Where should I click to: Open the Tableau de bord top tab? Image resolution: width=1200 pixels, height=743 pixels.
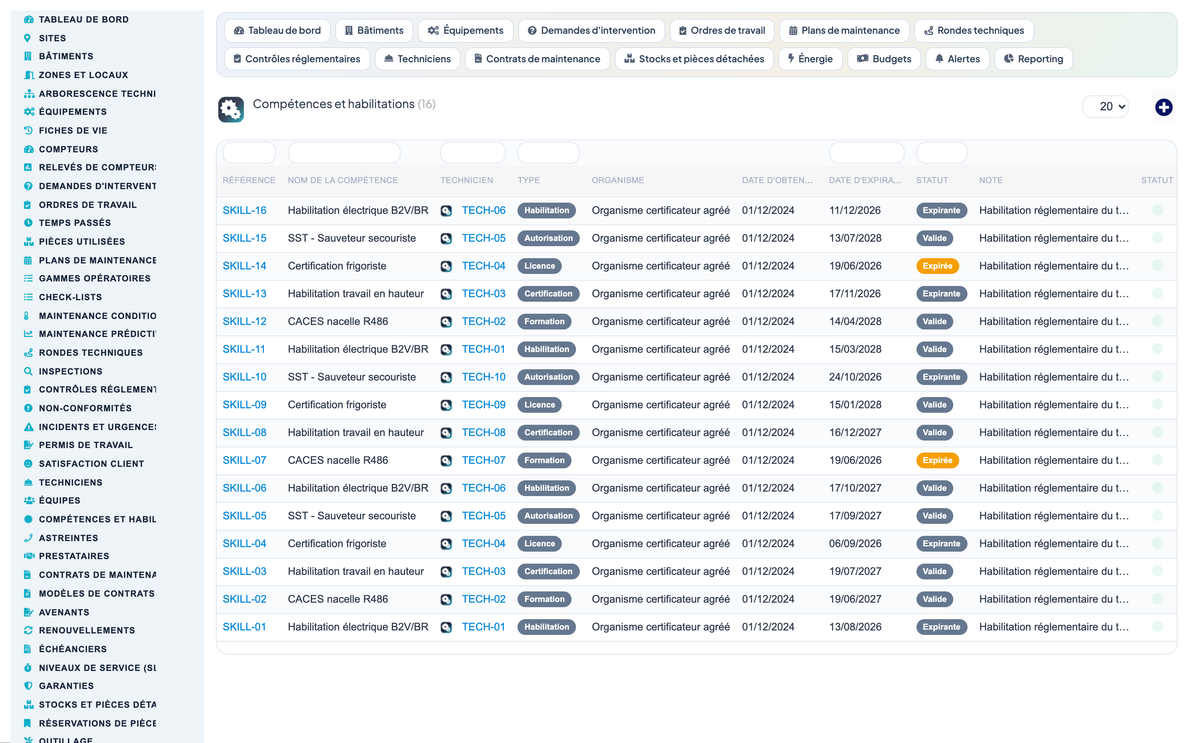[x=277, y=31]
